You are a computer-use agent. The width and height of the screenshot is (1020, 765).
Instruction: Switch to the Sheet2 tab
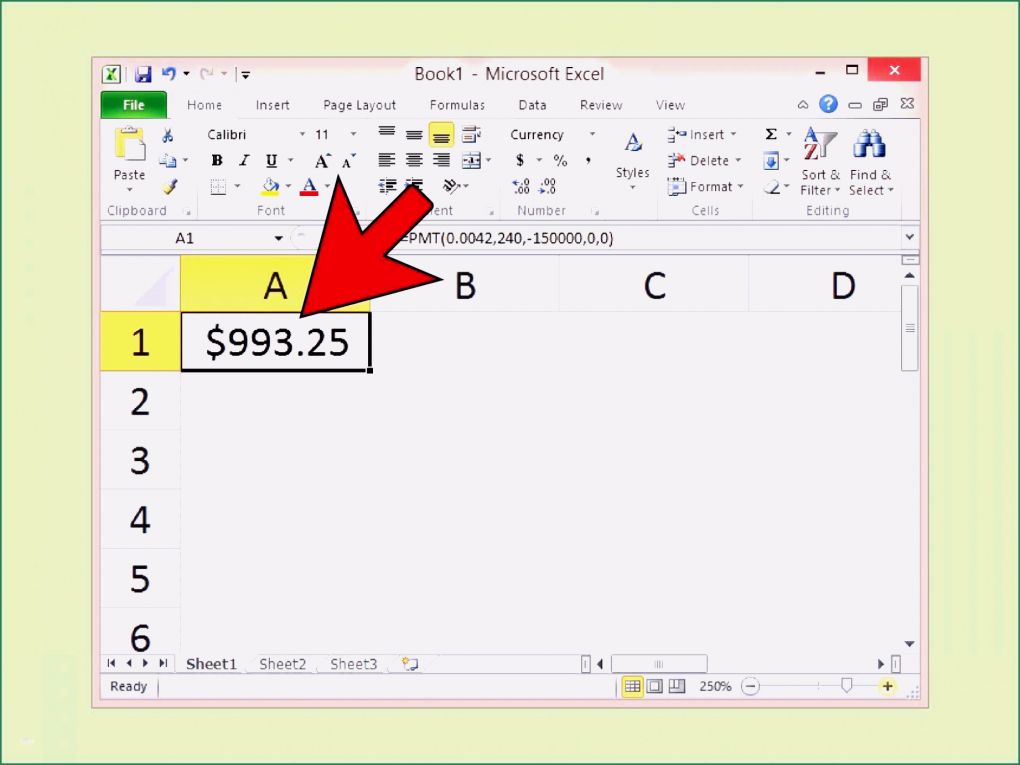pos(281,663)
